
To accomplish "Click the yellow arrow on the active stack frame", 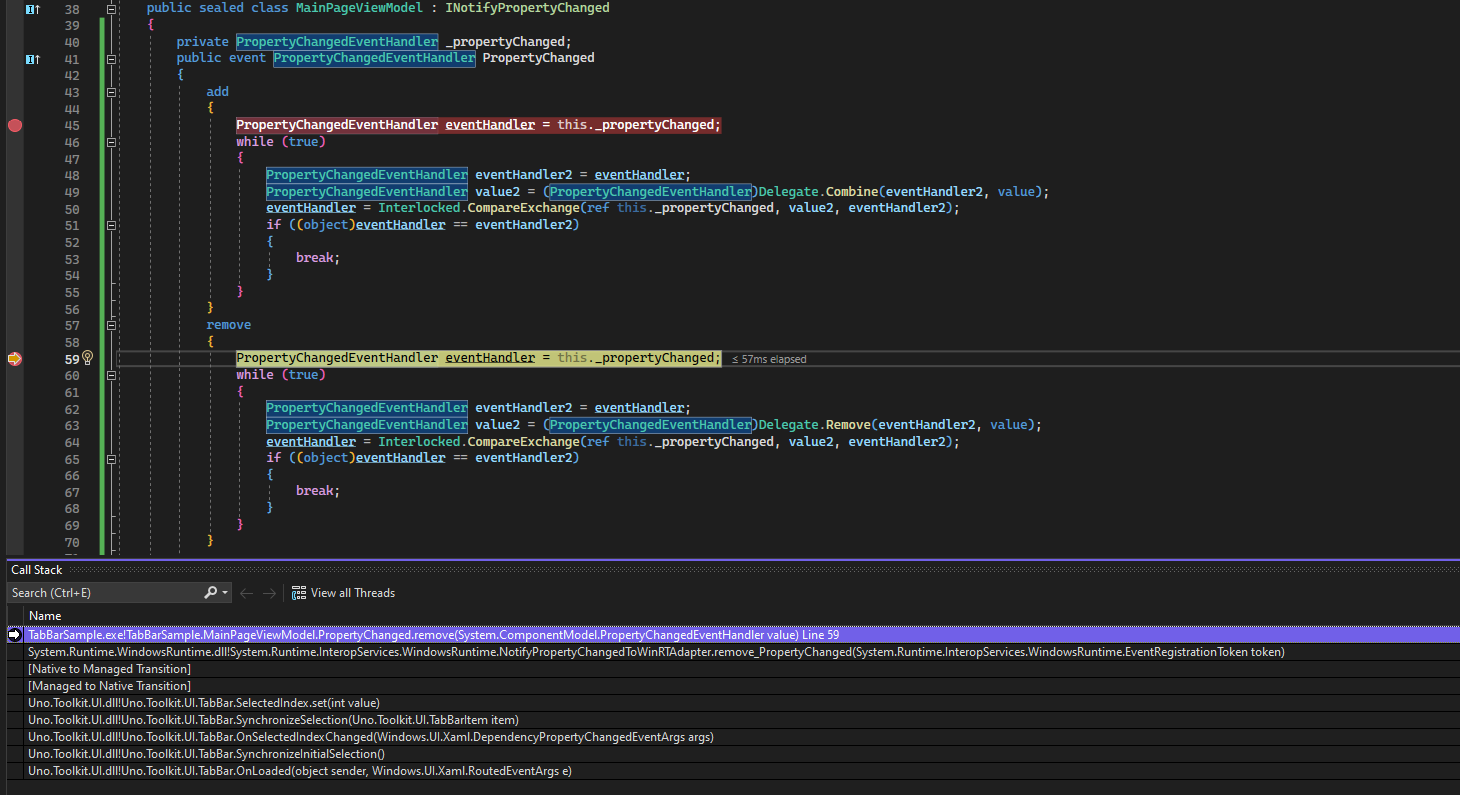I will (13, 634).
